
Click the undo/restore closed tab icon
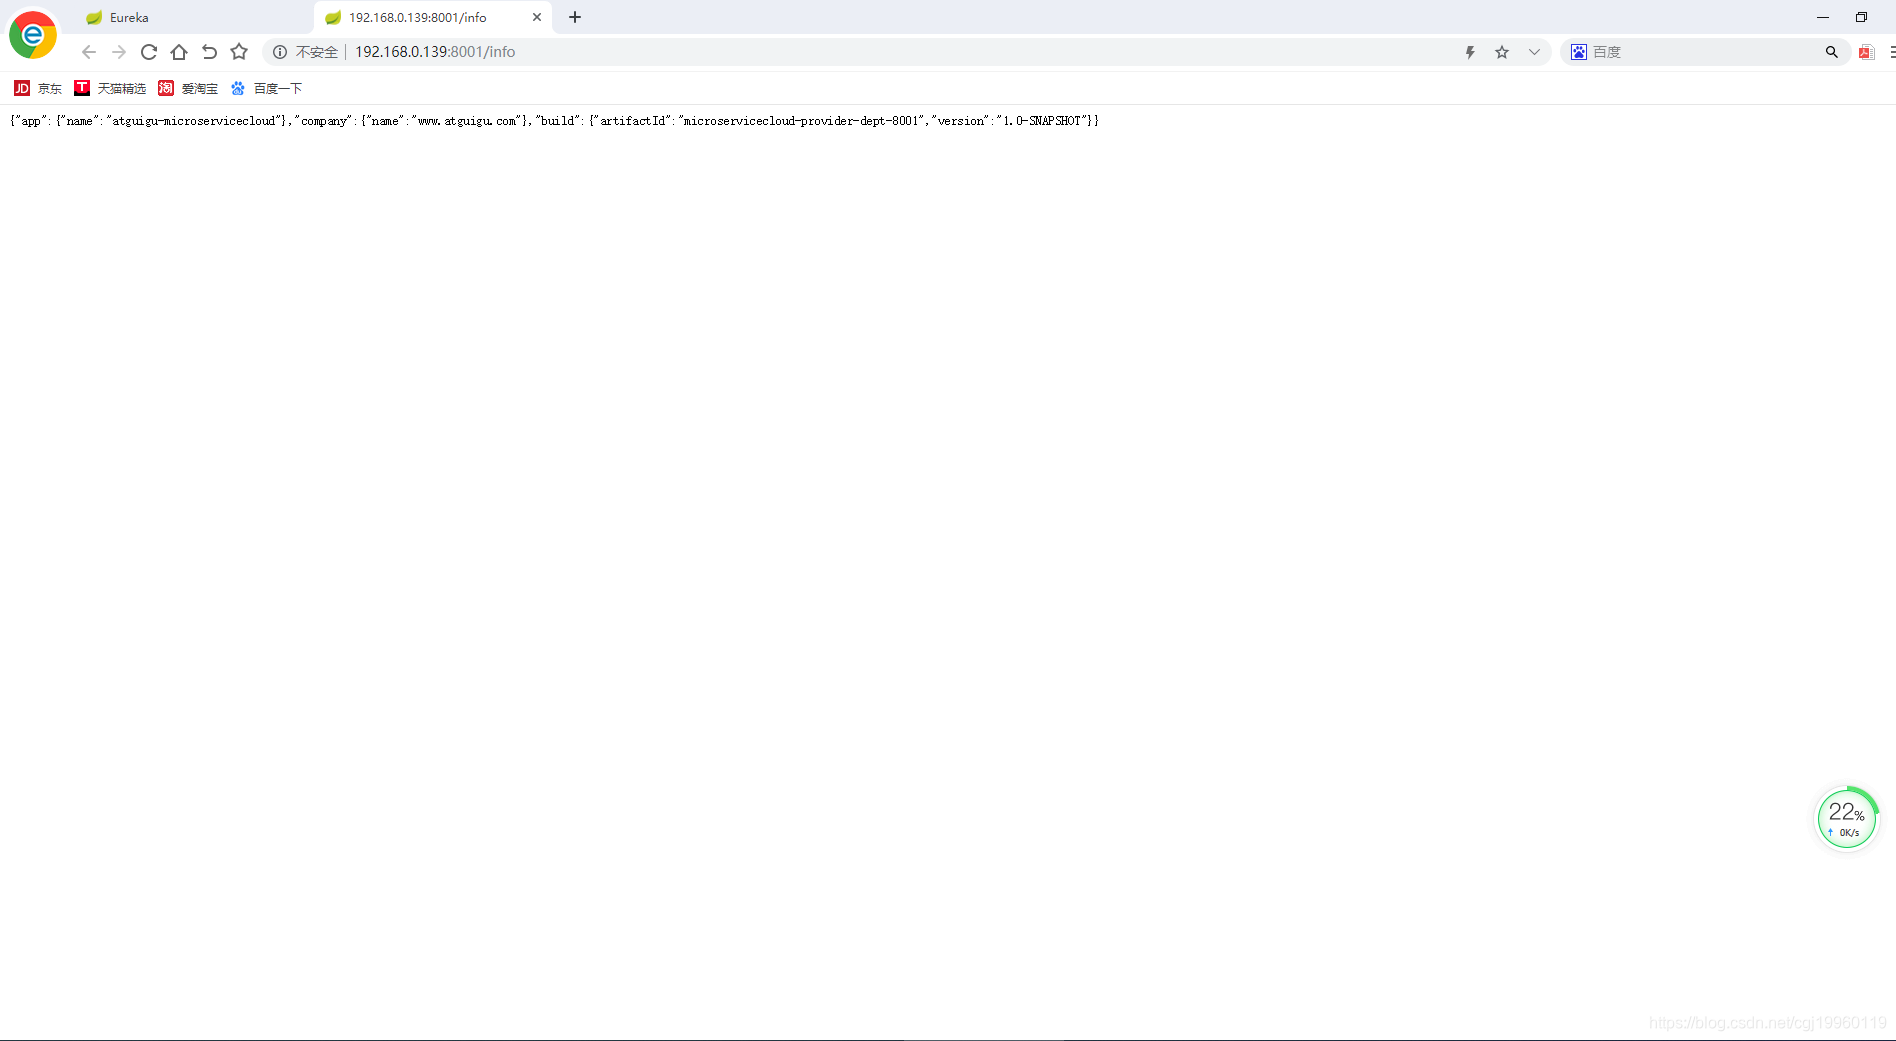(x=209, y=52)
